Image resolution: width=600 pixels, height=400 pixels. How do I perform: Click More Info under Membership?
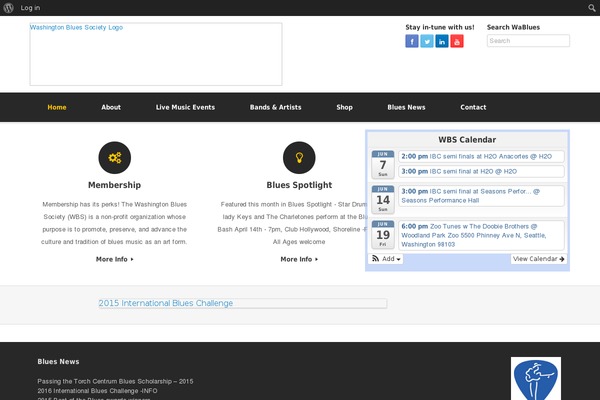[114, 259]
